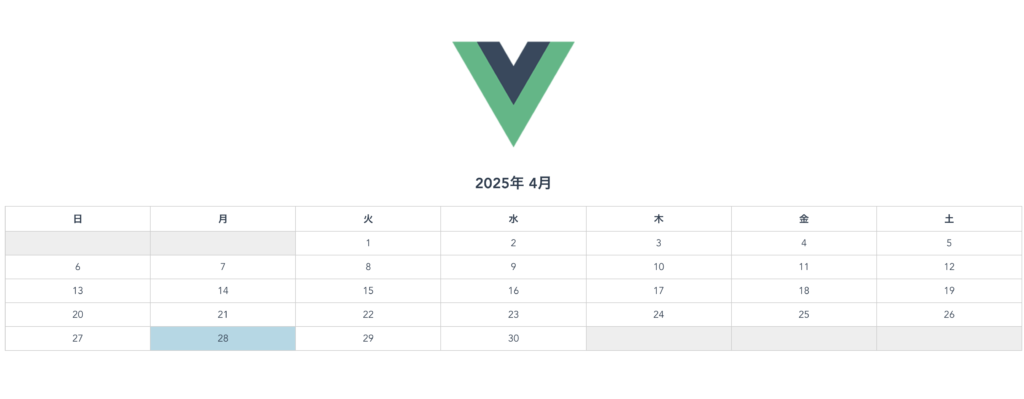
Task: Select date 20 under Sunday
Action: [x=78, y=314]
